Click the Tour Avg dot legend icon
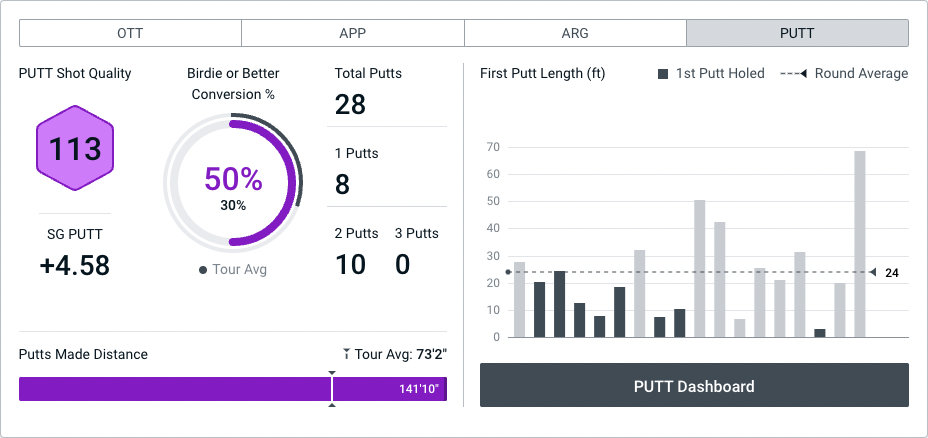Screen dimensions: 928x438 click(x=203, y=270)
